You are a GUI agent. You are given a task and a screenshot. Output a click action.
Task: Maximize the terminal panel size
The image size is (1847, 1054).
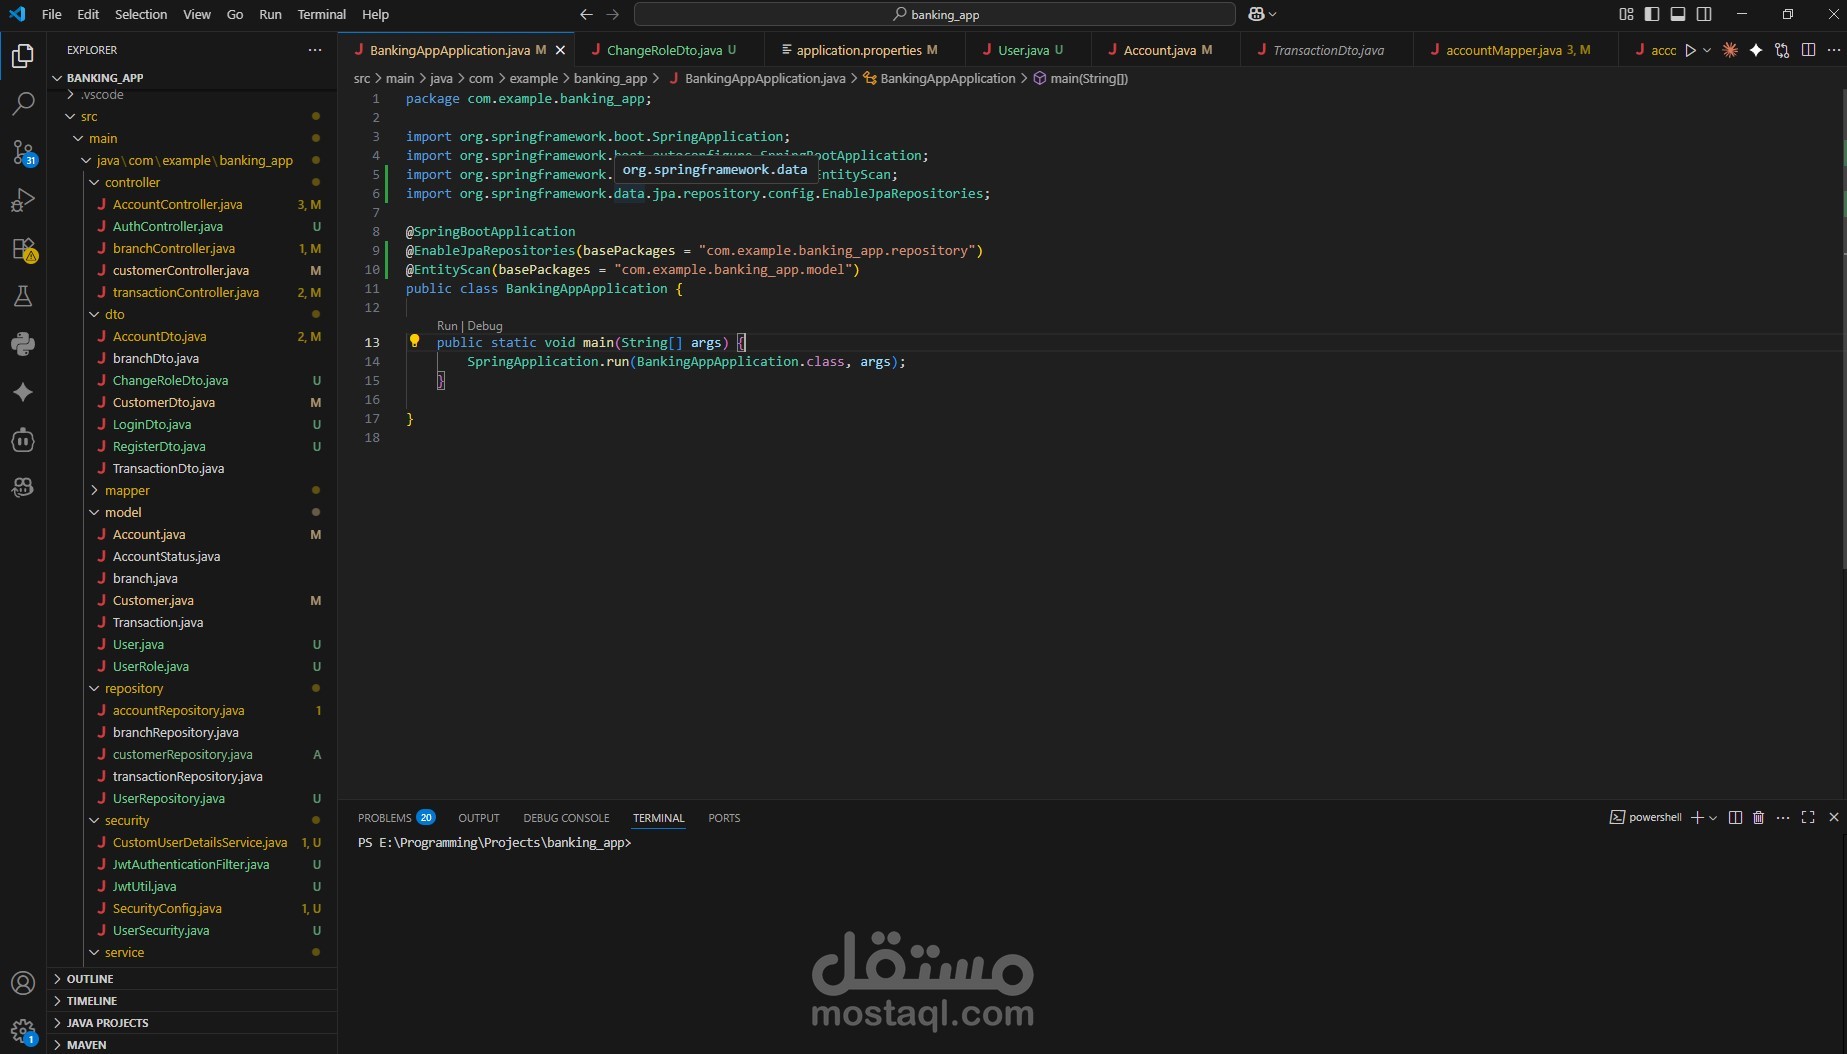tap(1808, 817)
